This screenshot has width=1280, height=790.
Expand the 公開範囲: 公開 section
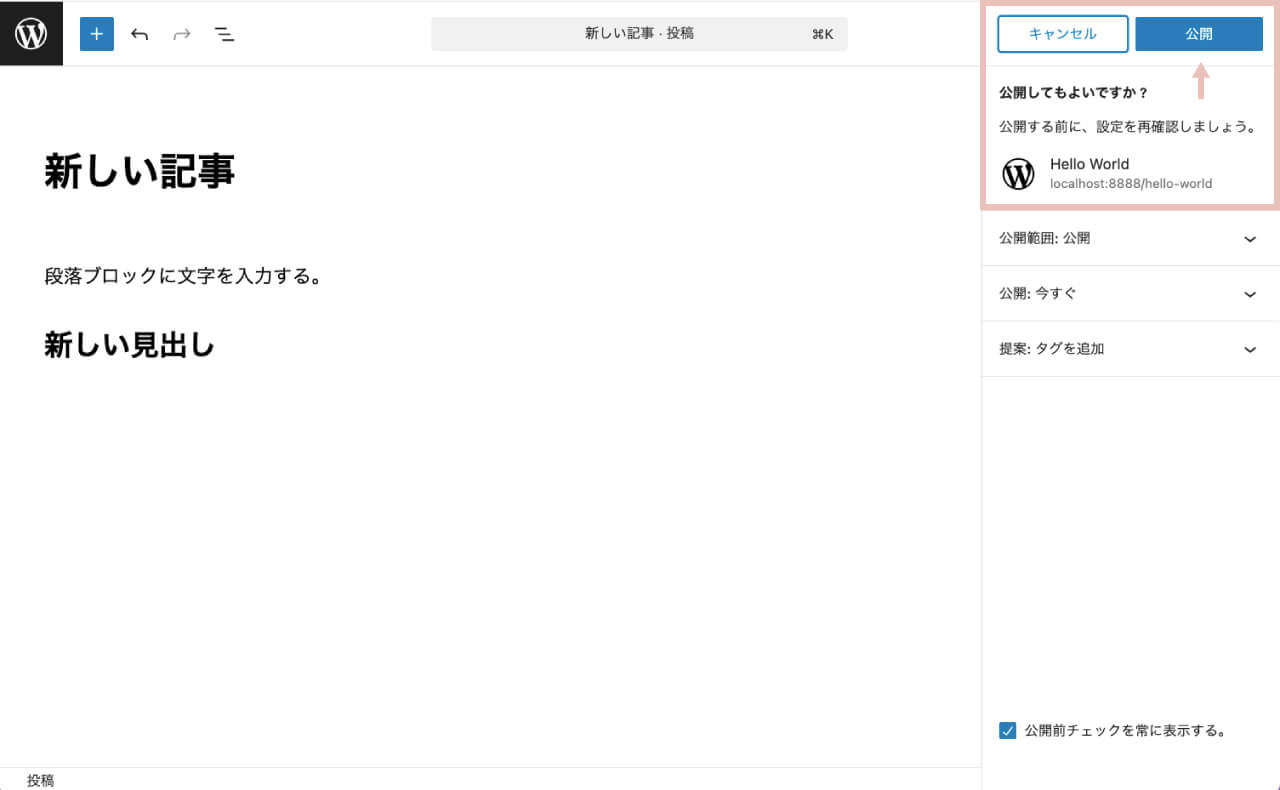[x=1129, y=238]
